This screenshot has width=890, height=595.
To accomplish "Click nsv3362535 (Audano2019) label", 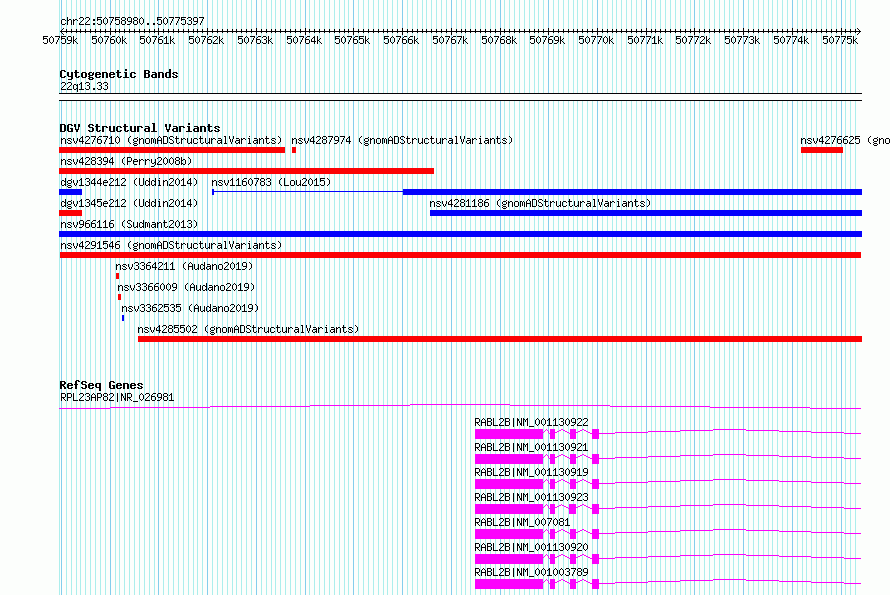I will 190,308.
